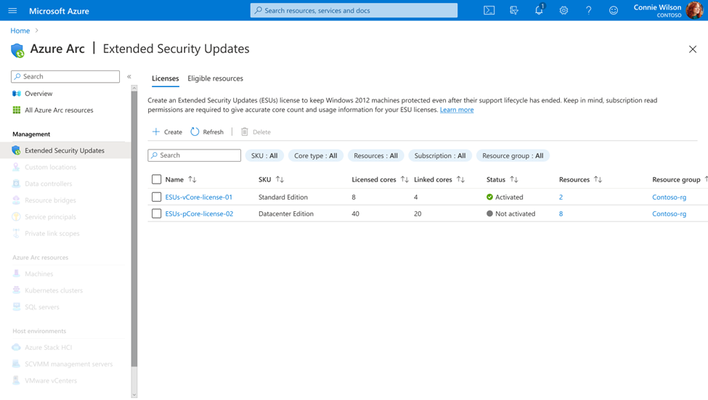708x400 pixels.
Task: Open the SKU : All filter
Action: coord(264,156)
